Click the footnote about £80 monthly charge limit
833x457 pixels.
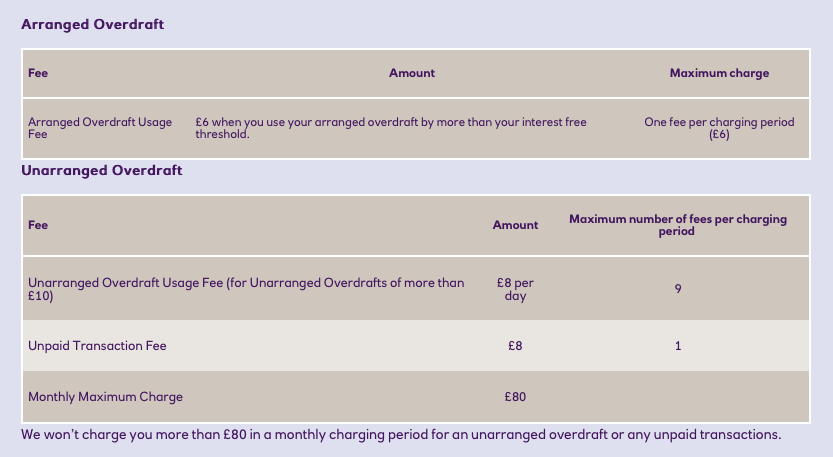[x=400, y=435]
